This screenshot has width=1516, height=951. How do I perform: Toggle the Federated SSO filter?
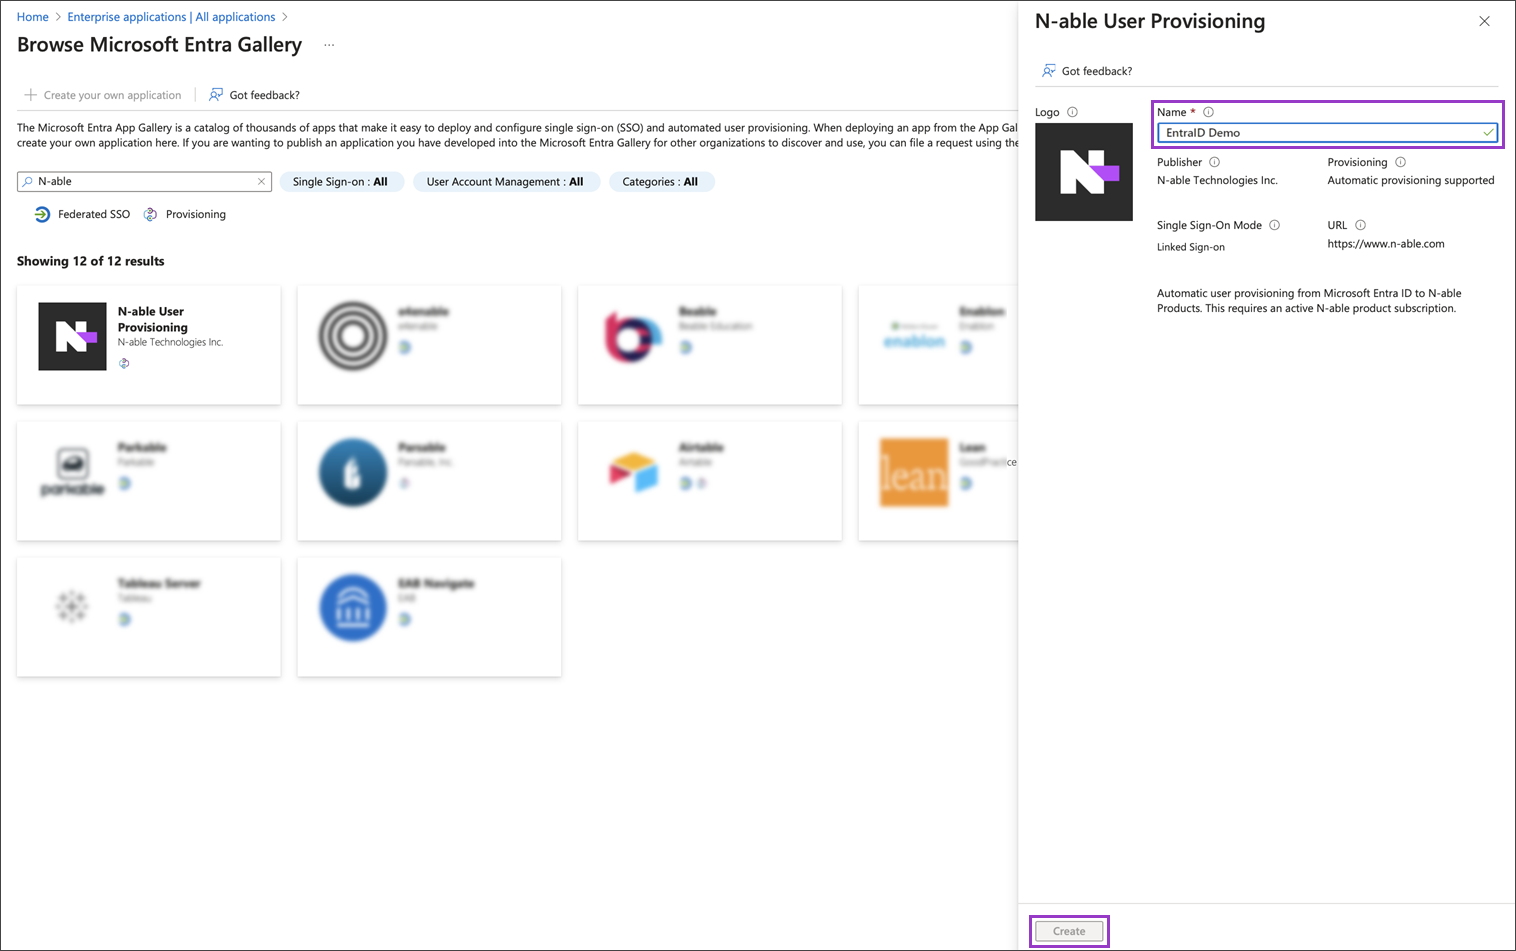pos(82,214)
